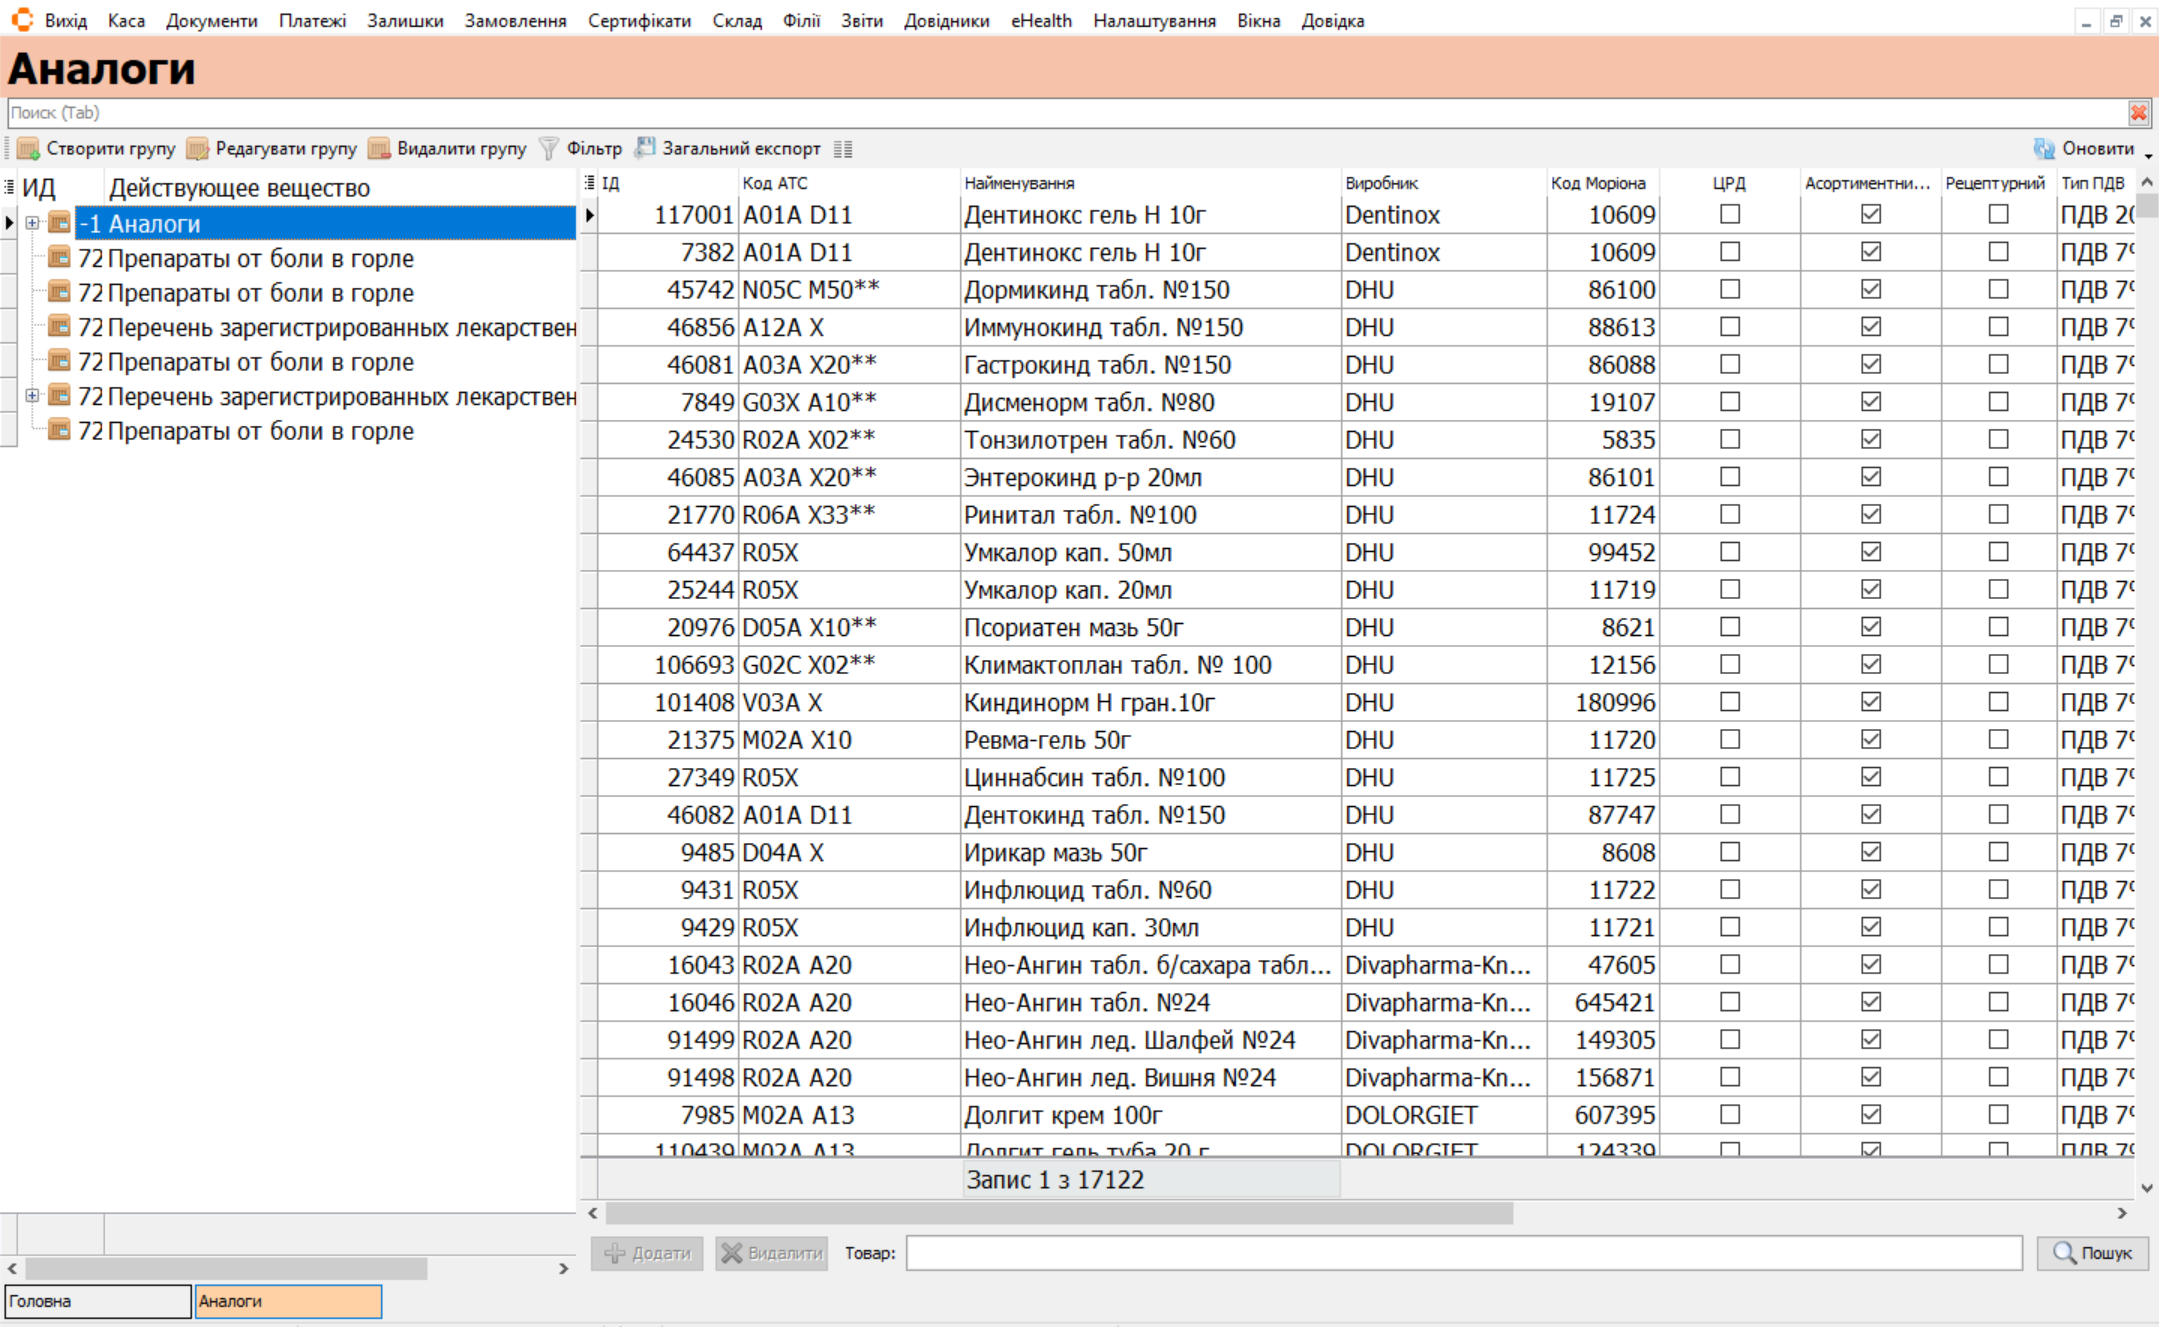Check Рецептурний box for Гастрокинд row

(1998, 365)
